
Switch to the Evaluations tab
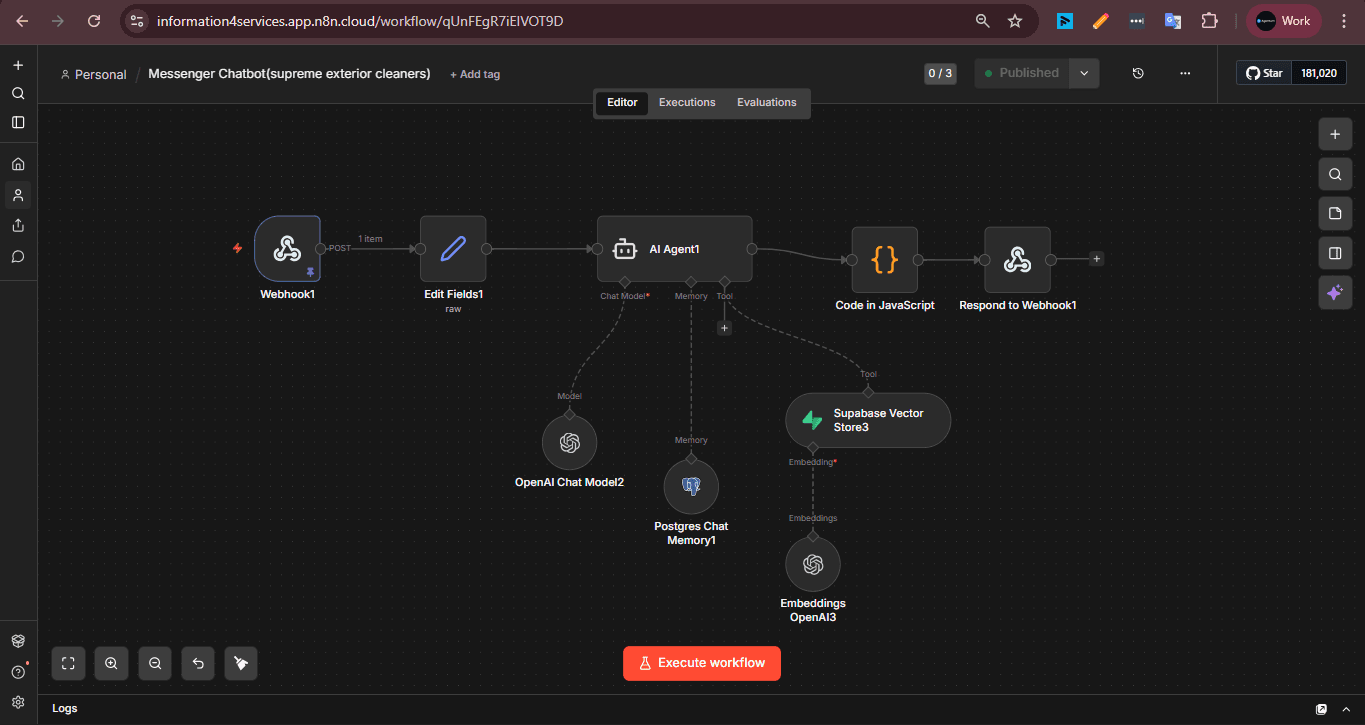767,103
